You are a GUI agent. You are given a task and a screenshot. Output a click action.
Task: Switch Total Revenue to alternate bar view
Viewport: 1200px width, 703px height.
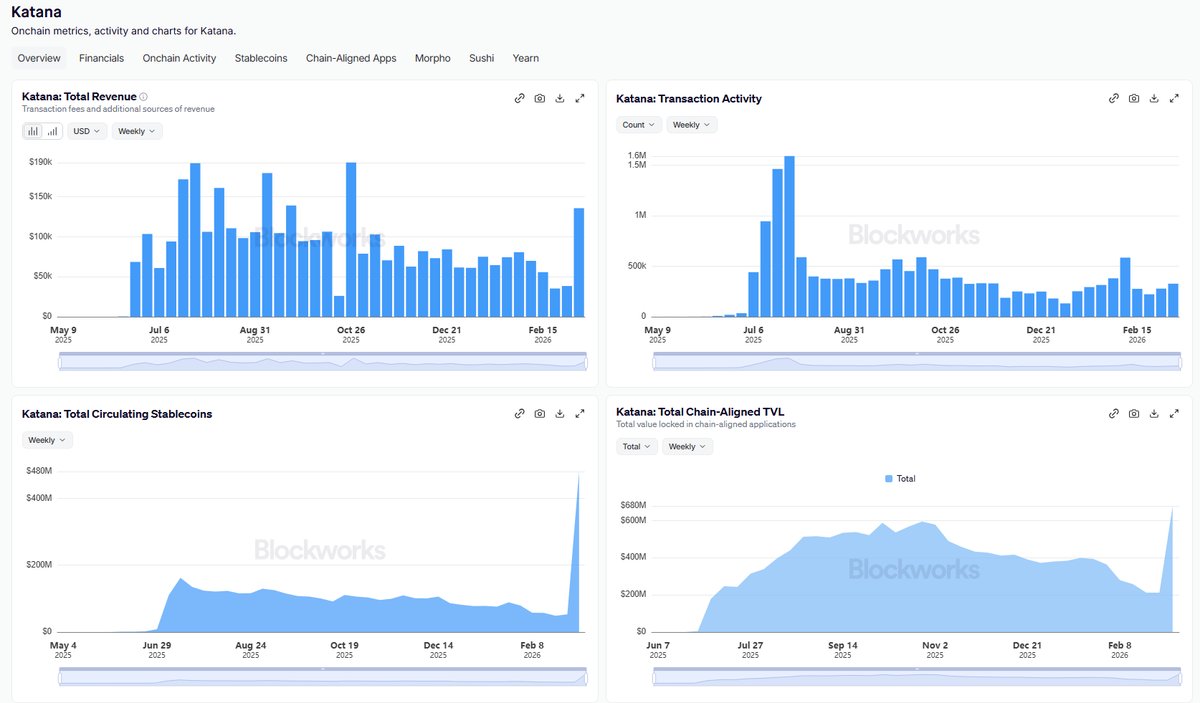pyautogui.click(x=52, y=131)
